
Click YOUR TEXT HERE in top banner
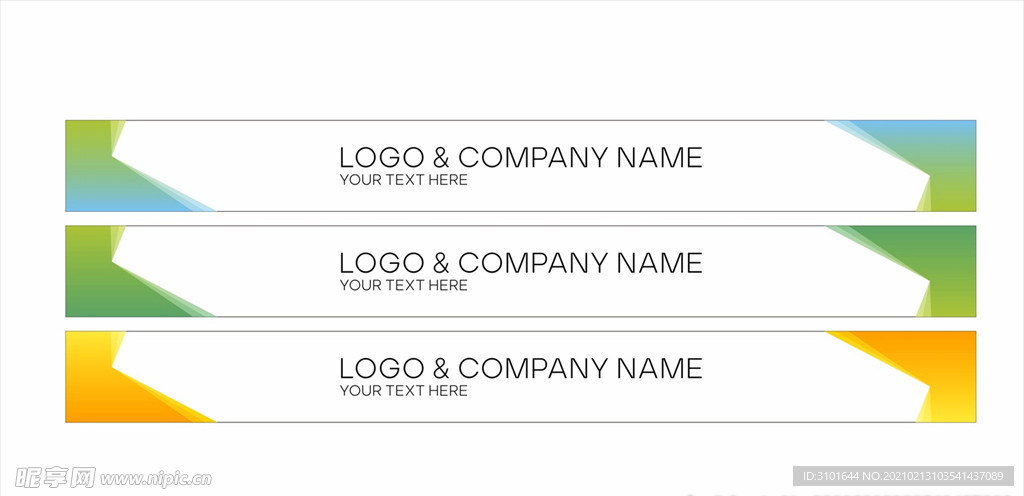click(x=404, y=180)
